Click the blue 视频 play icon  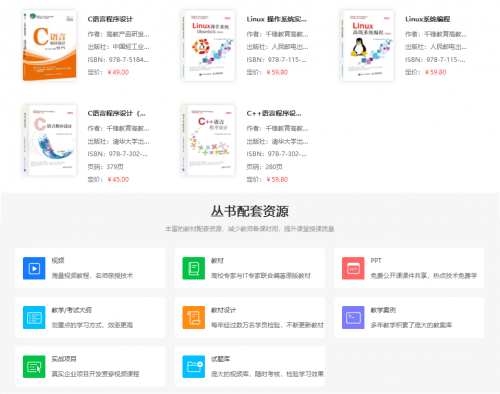pyautogui.click(x=34, y=268)
